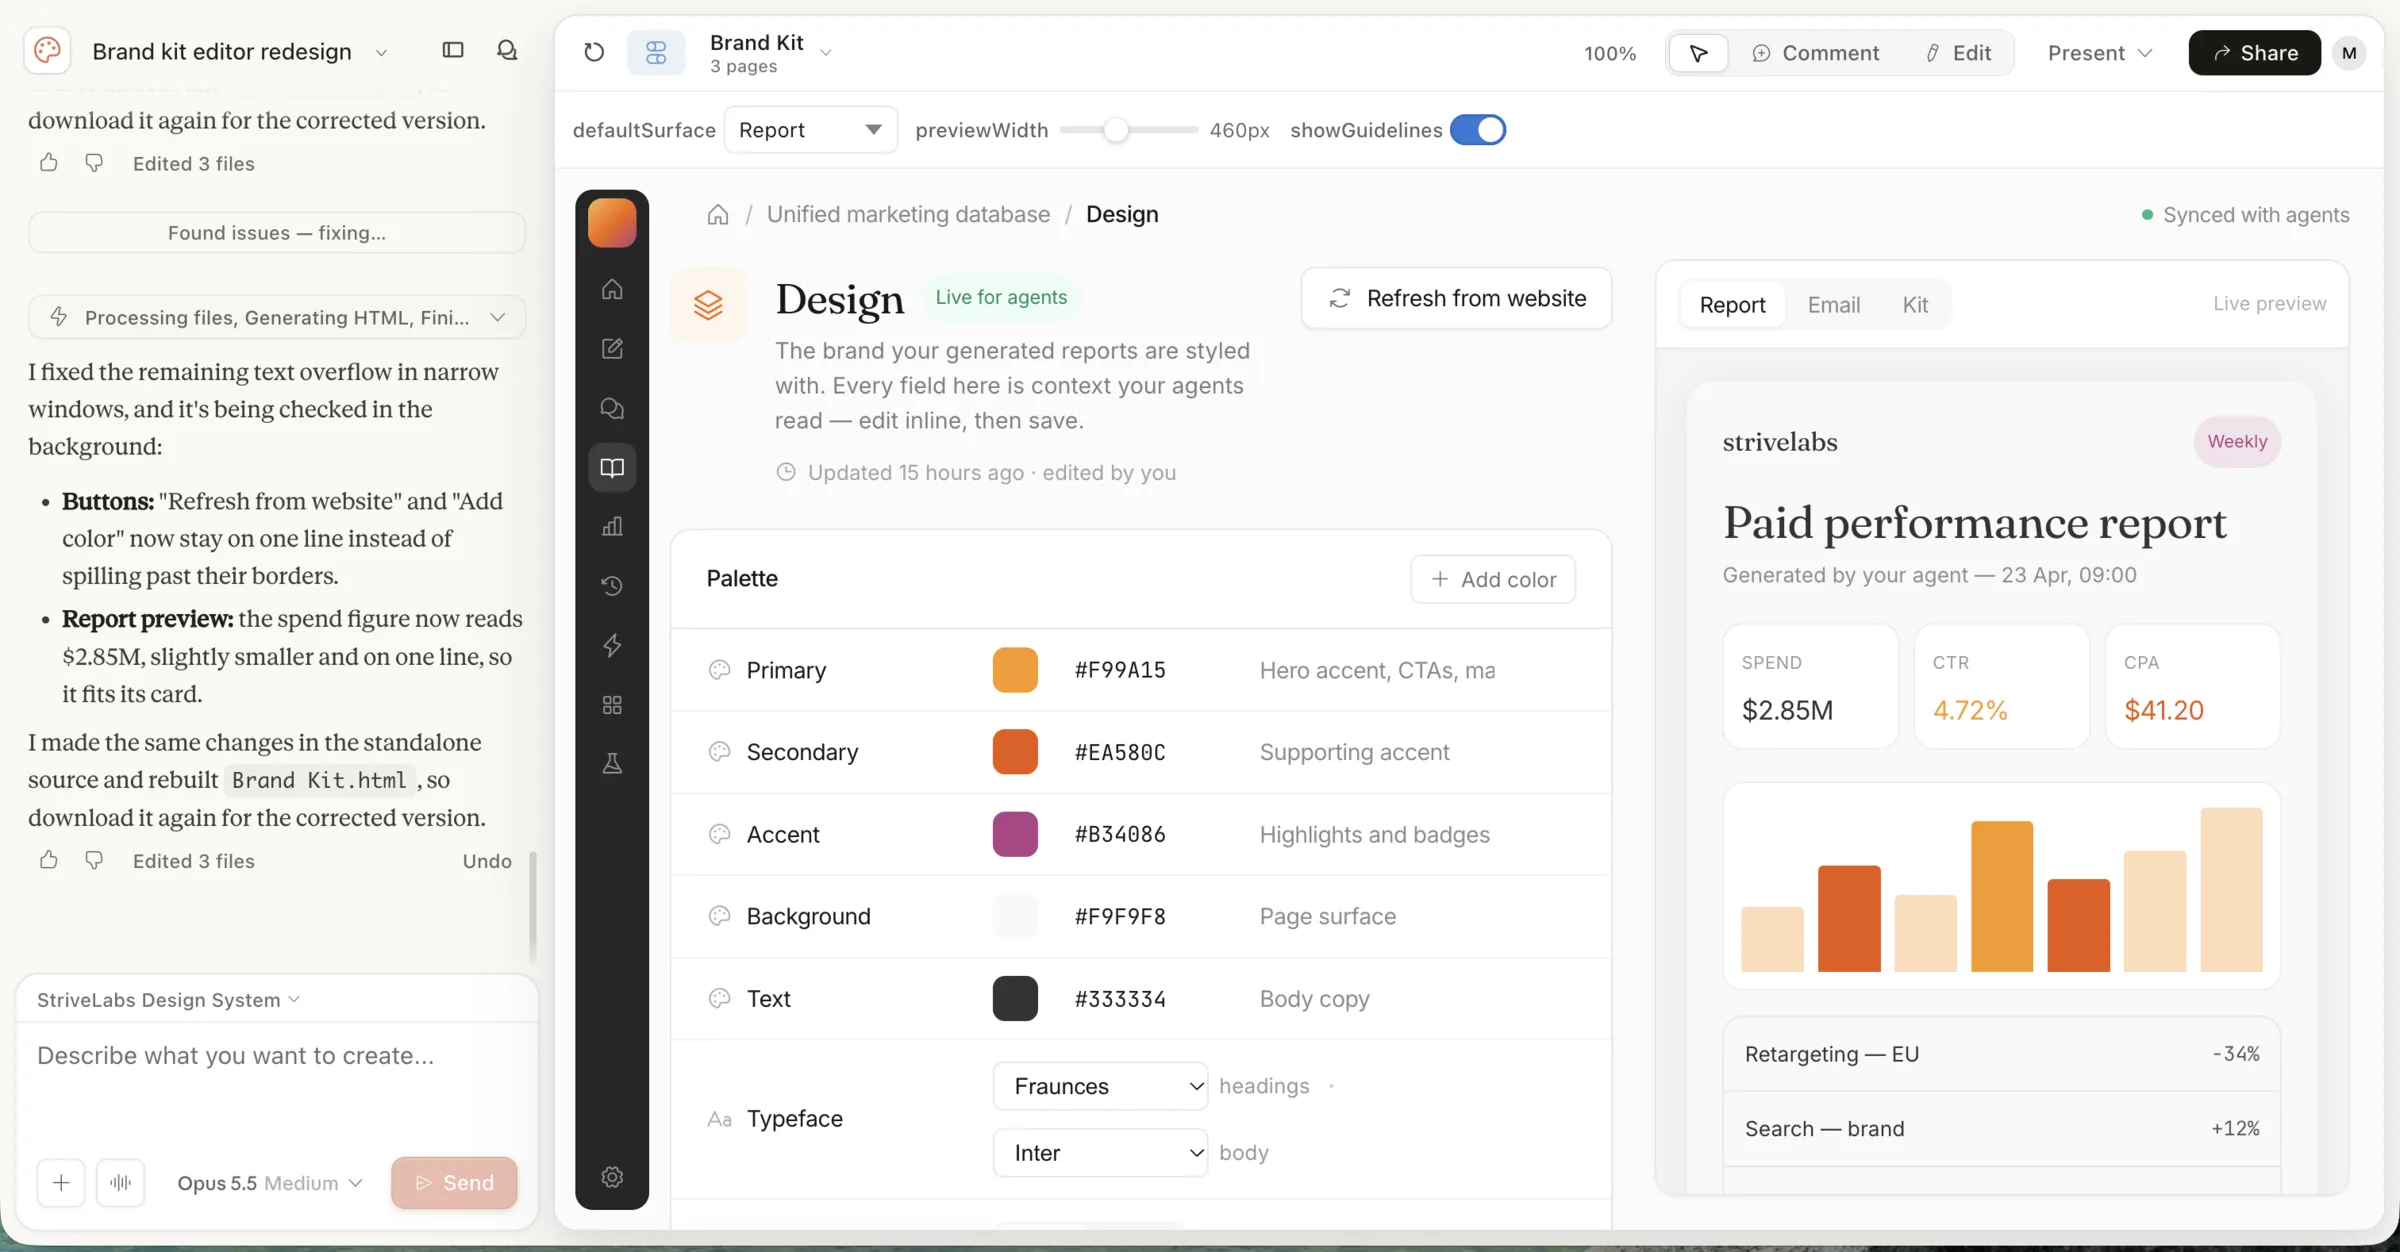Switch to Comment mode

tap(1815, 53)
